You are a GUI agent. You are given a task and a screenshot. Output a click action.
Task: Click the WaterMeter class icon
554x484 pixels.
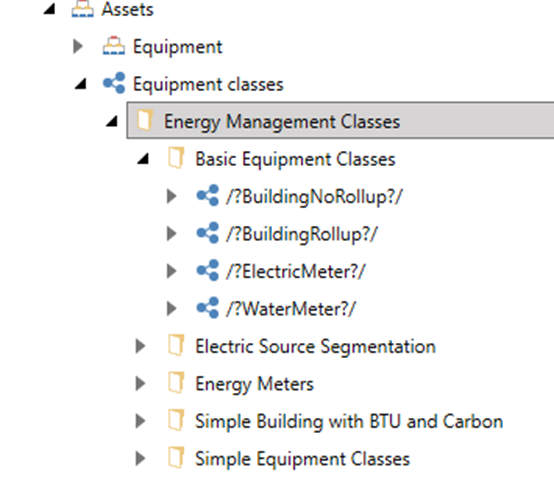[x=207, y=308]
